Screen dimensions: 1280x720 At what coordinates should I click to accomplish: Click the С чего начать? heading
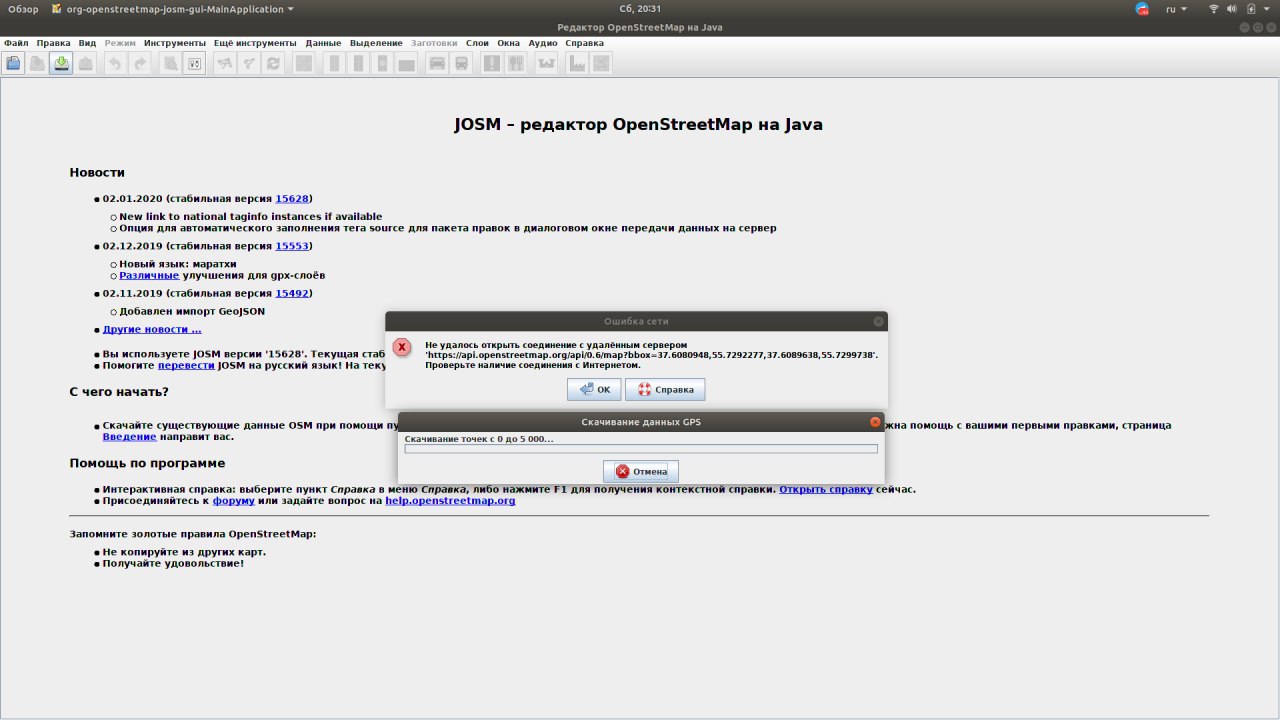[119, 391]
